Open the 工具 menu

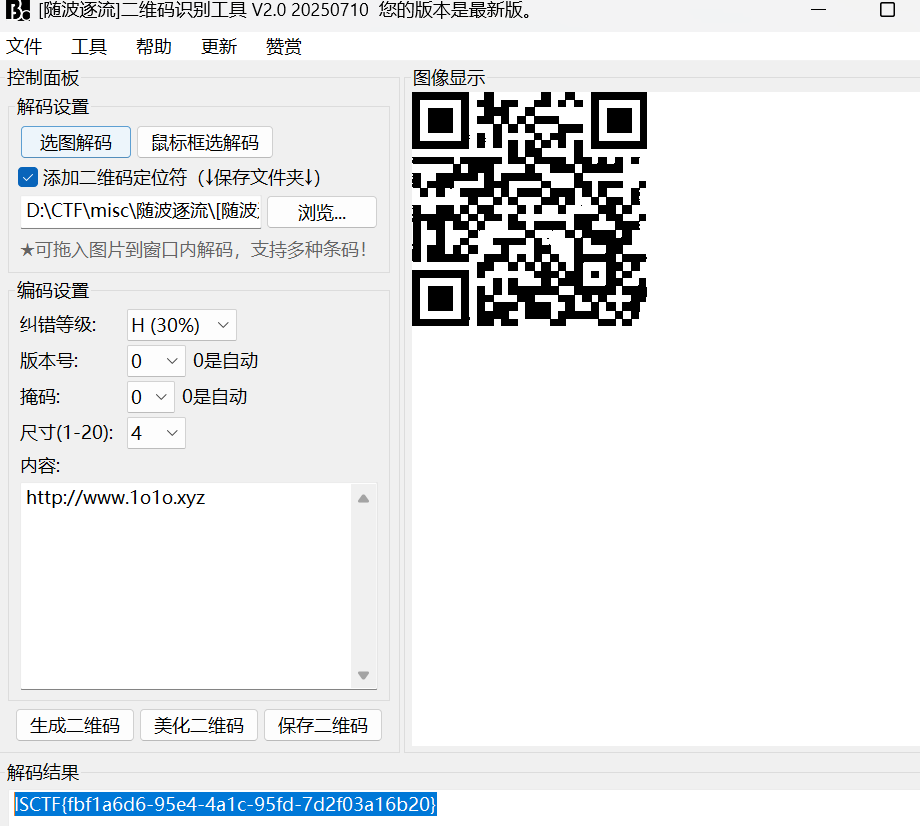[x=89, y=47]
